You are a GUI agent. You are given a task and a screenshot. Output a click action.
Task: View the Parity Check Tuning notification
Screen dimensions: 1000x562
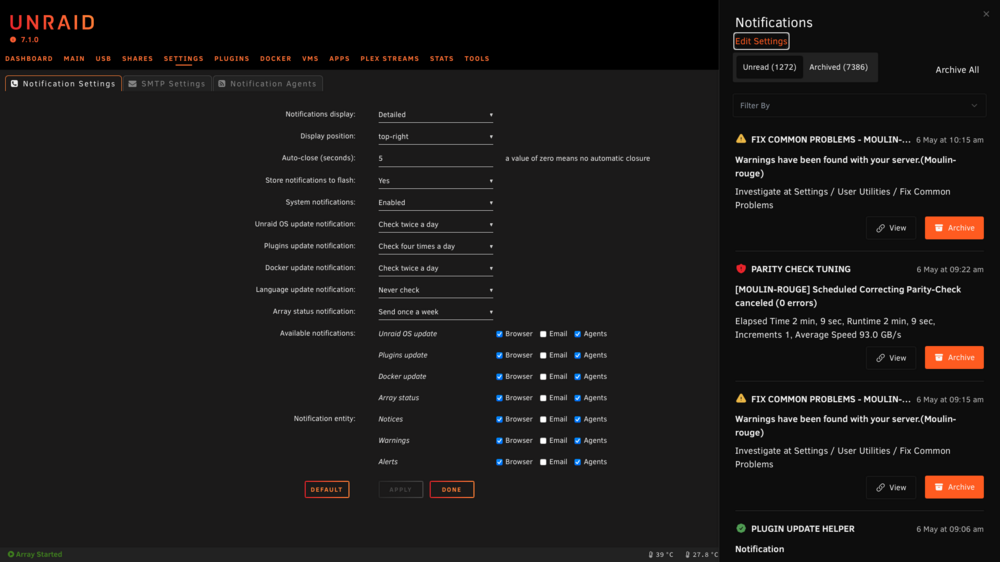tap(890, 357)
